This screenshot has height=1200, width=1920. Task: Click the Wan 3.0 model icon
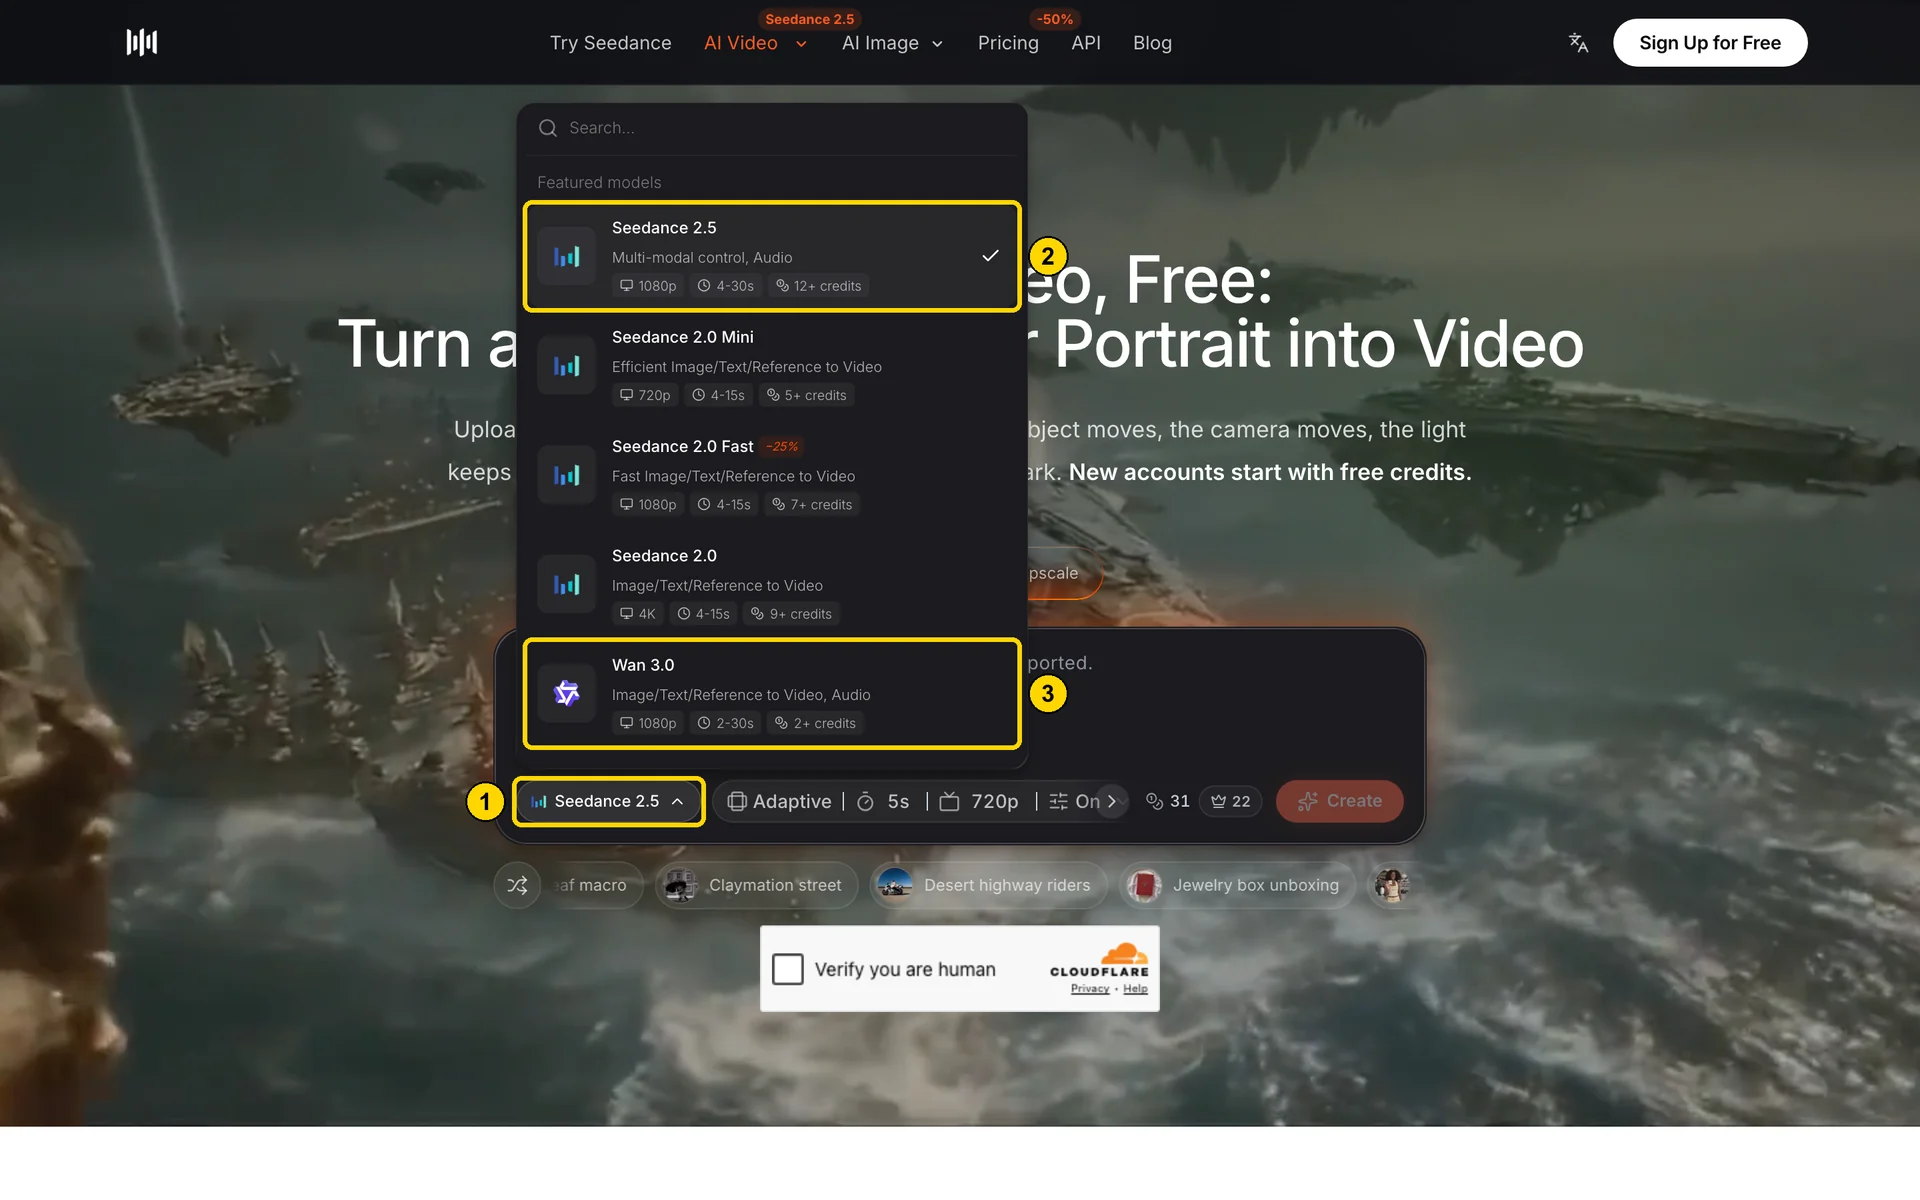pyautogui.click(x=567, y=693)
